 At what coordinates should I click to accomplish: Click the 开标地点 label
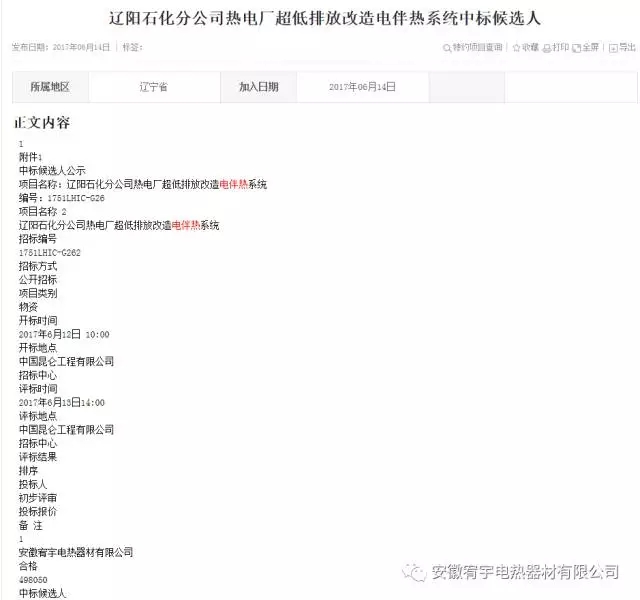[38, 348]
